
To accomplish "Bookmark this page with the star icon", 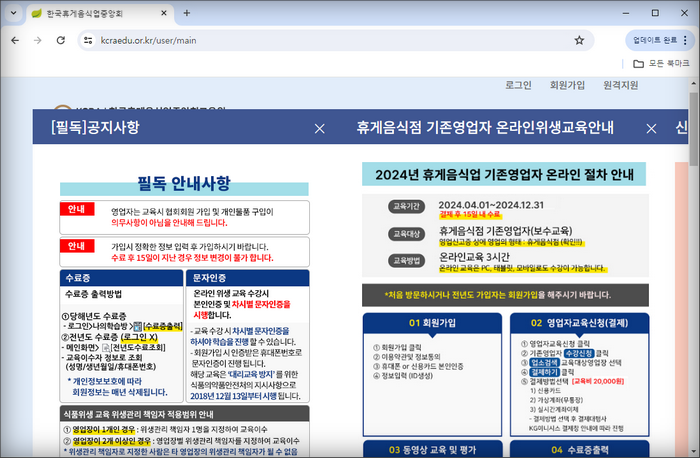I will tap(579, 40).
